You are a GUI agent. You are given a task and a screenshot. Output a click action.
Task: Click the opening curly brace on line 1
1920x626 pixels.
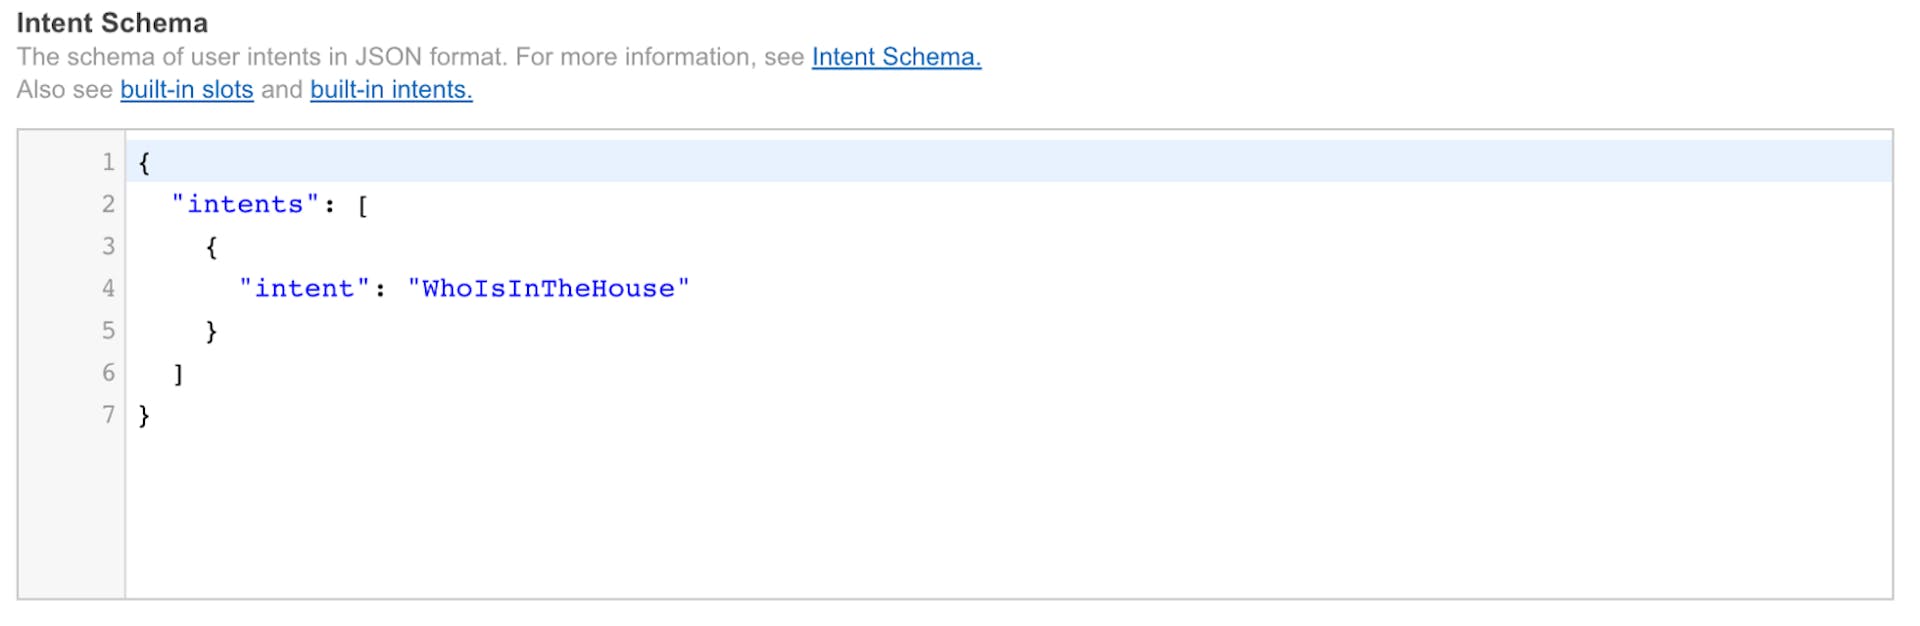(x=144, y=163)
